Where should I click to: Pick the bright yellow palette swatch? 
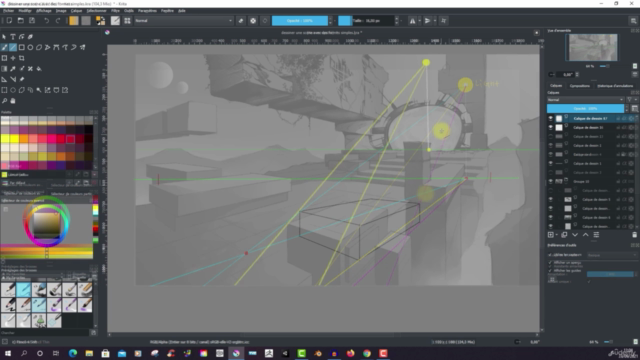(x=15, y=140)
